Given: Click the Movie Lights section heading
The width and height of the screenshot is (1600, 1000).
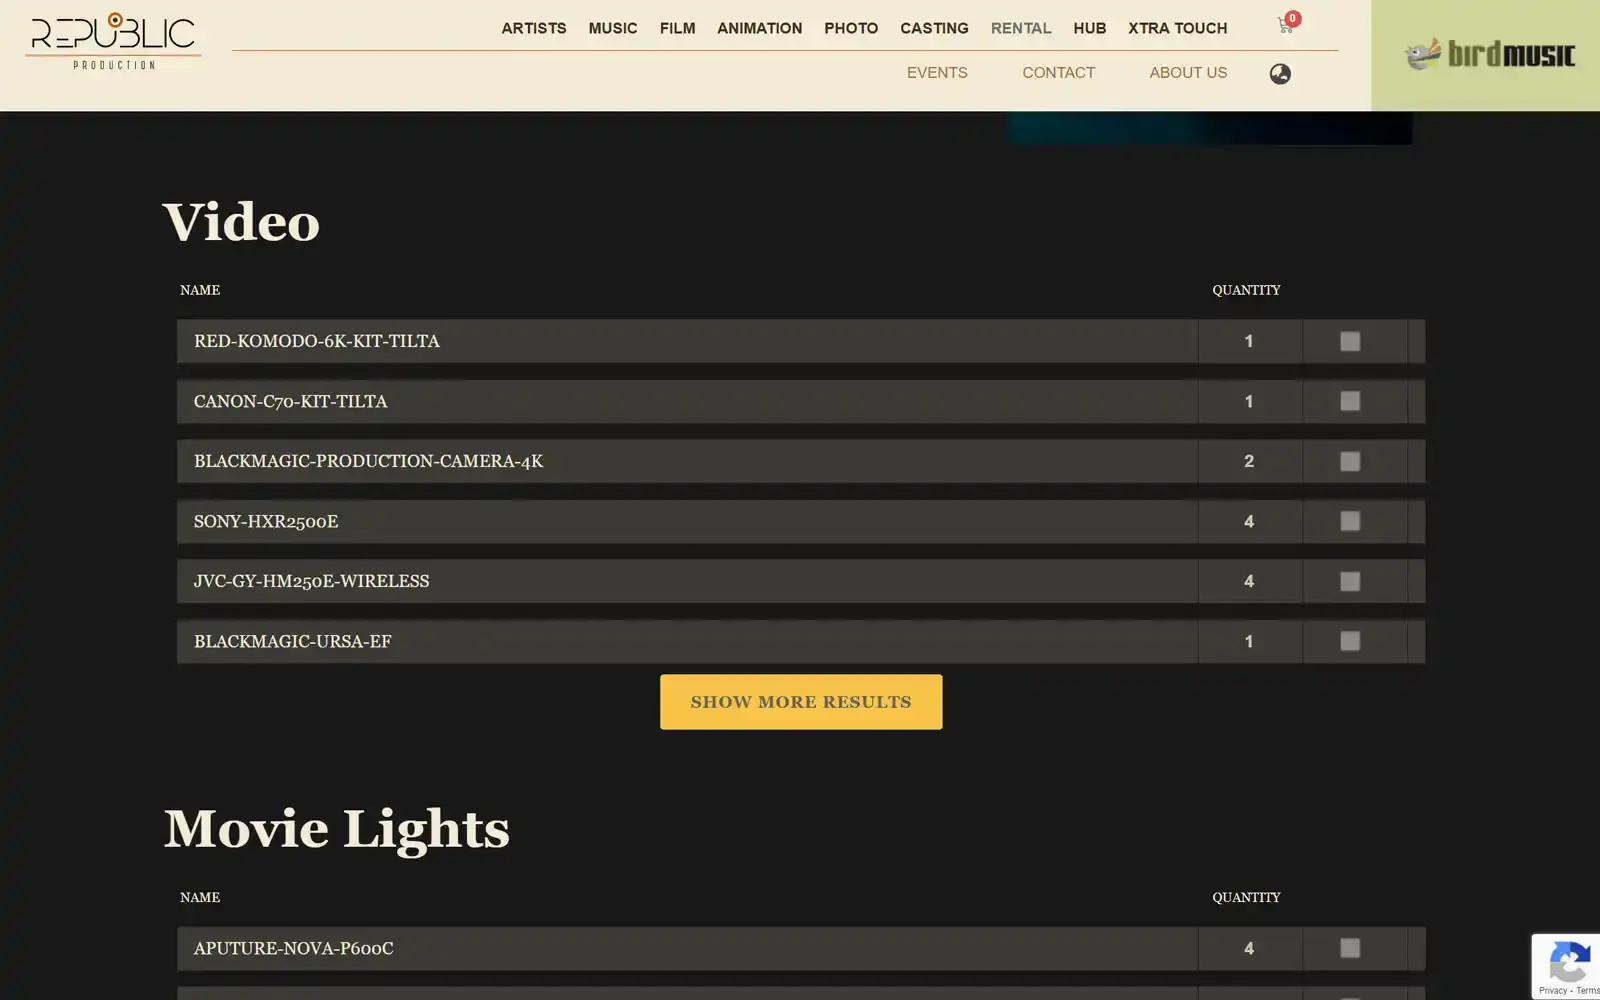Looking at the screenshot, I should click(337, 829).
